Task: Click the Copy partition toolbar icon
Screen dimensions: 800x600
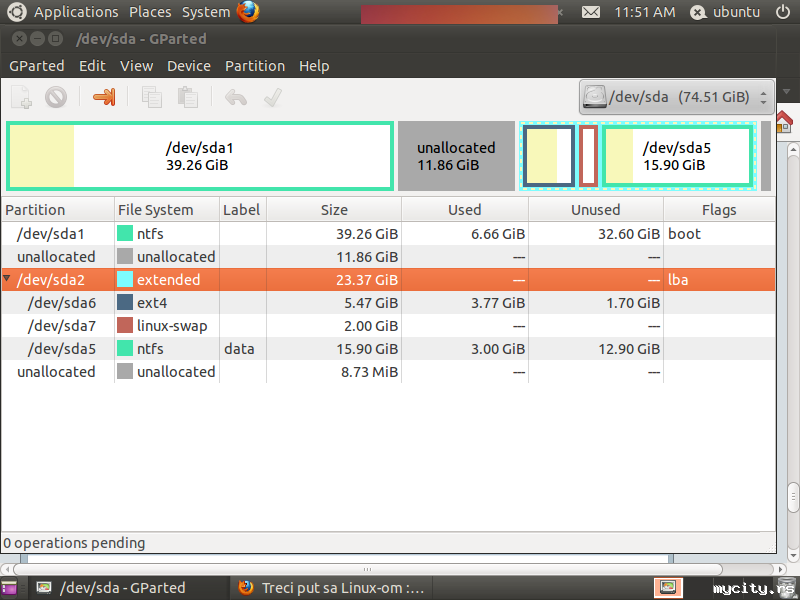Action: click(152, 97)
